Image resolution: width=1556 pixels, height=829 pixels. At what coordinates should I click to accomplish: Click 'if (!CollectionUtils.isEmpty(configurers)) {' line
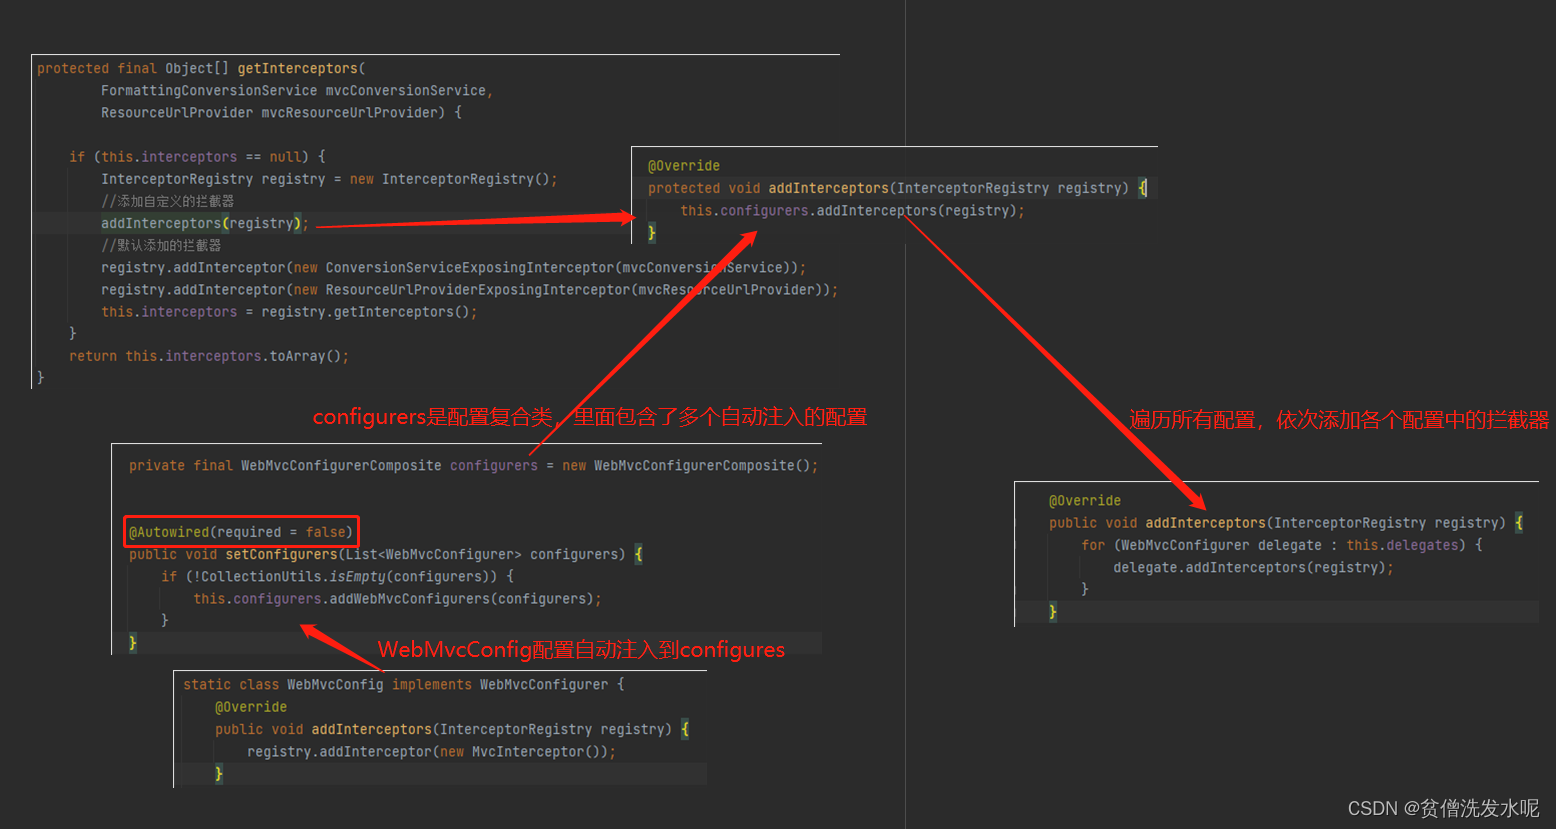[x=337, y=576]
